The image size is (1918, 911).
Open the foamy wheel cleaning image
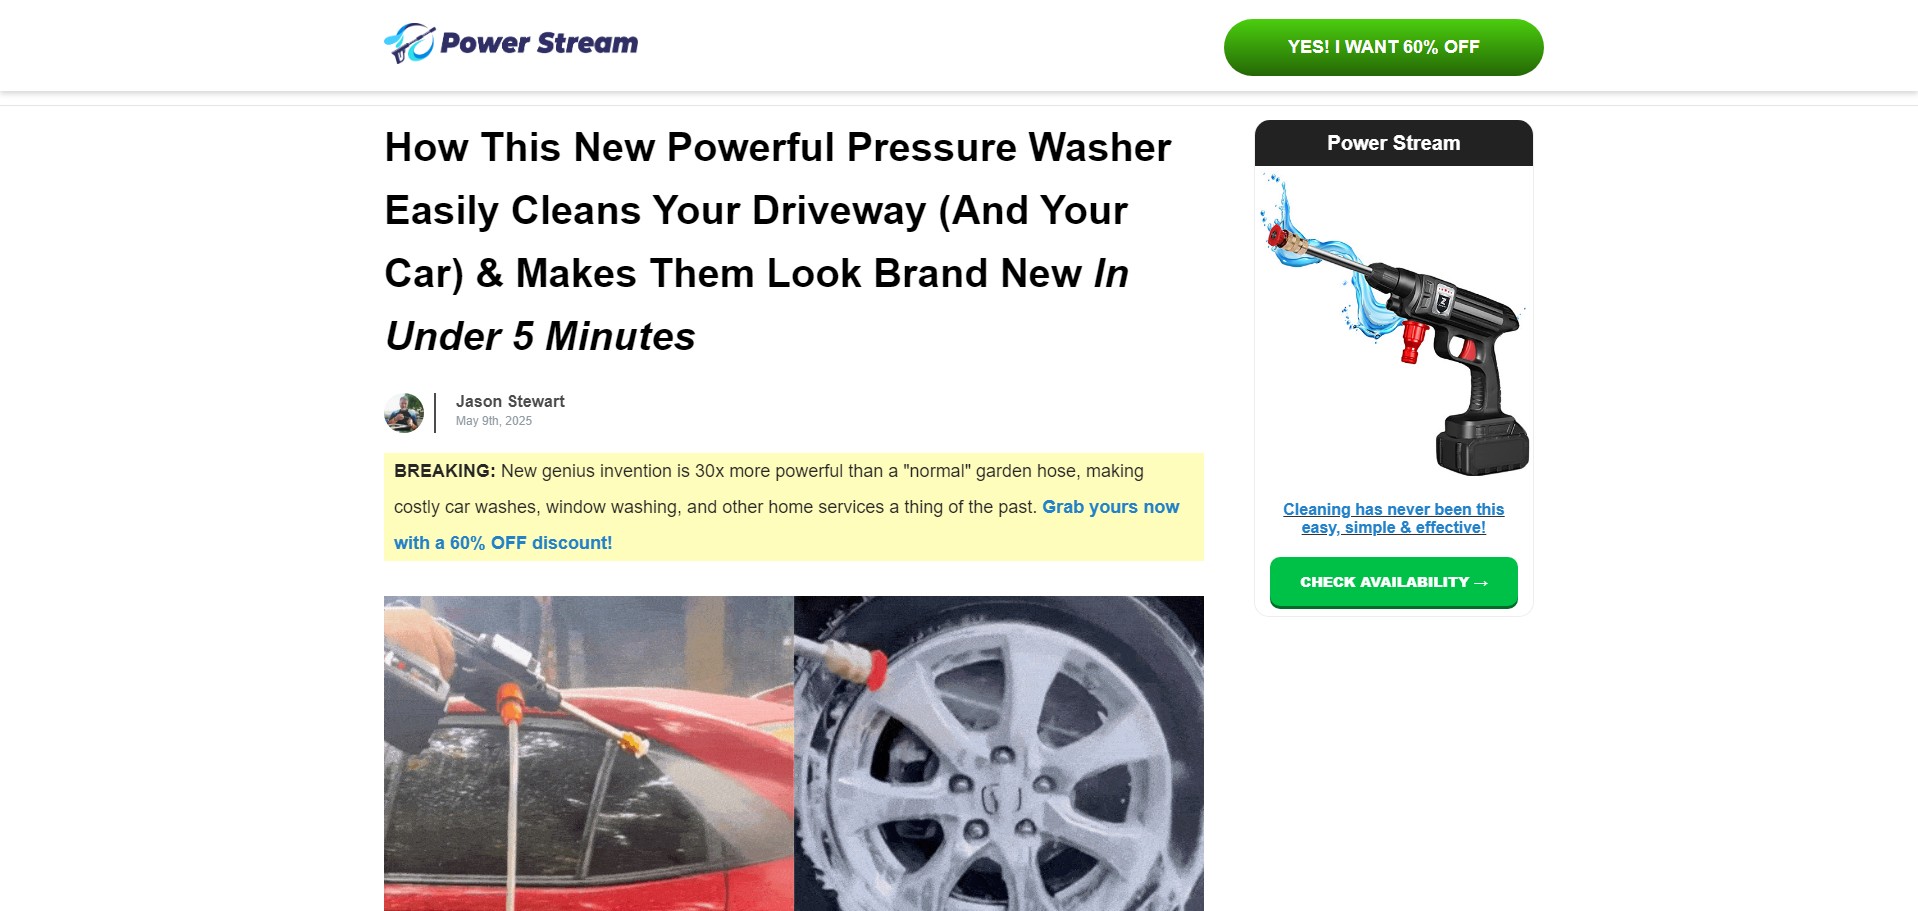tap(999, 753)
